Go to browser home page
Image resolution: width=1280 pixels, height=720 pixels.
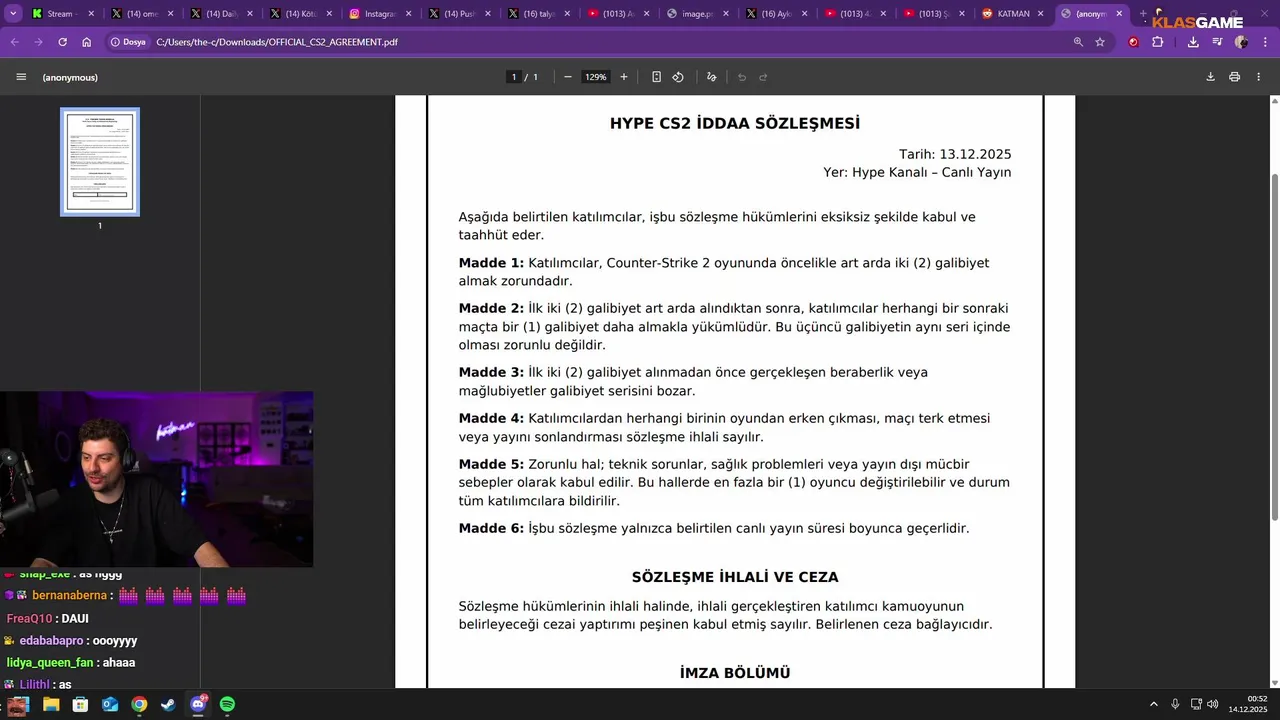click(x=87, y=42)
